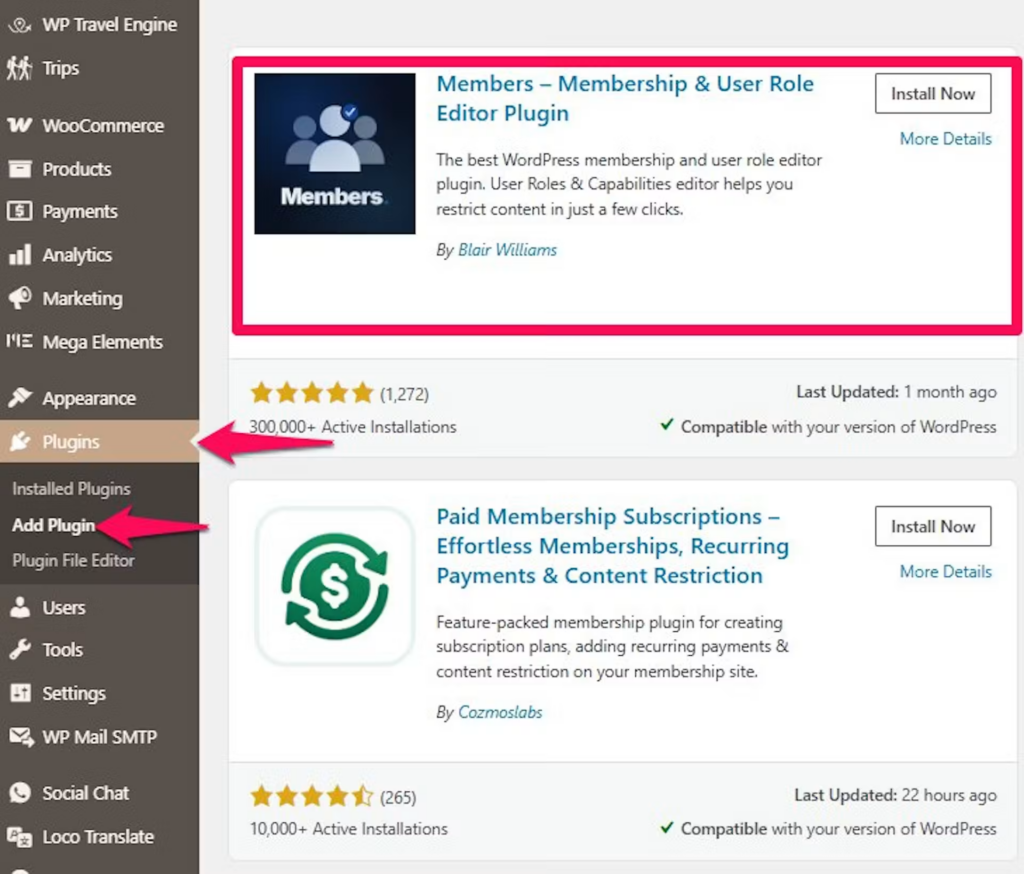Click the Payments dollar icon
Viewport: 1024px width, 874px height.
pos(20,212)
